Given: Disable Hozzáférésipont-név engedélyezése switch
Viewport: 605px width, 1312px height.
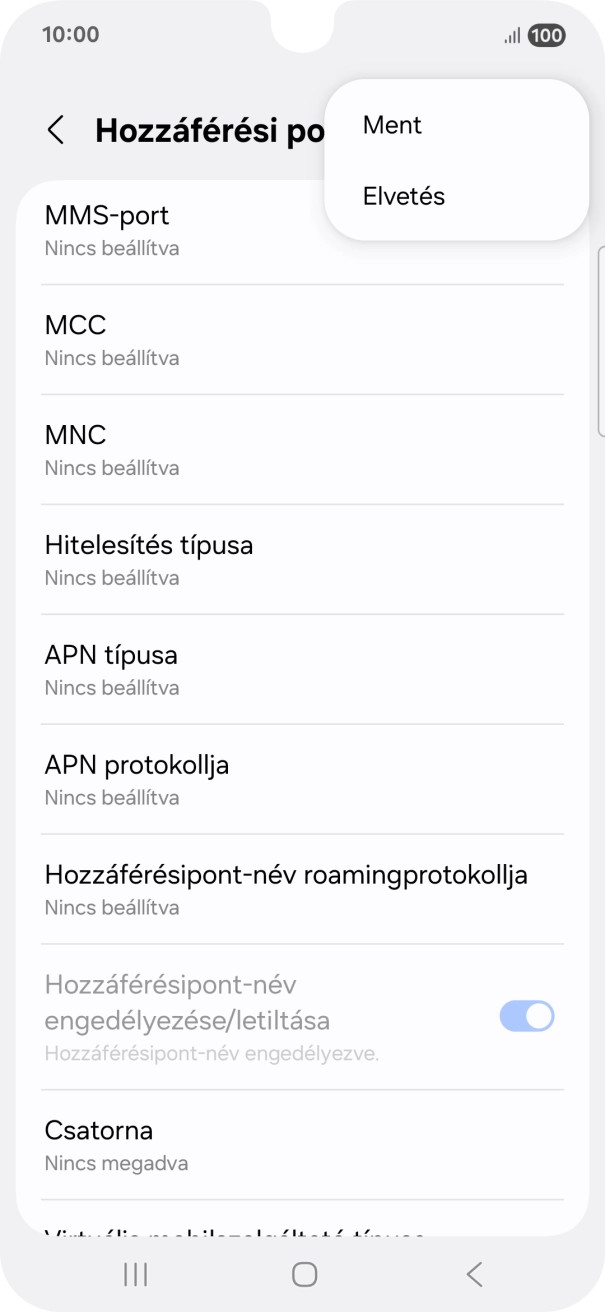Looking at the screenshot, I should [527, 1015].
